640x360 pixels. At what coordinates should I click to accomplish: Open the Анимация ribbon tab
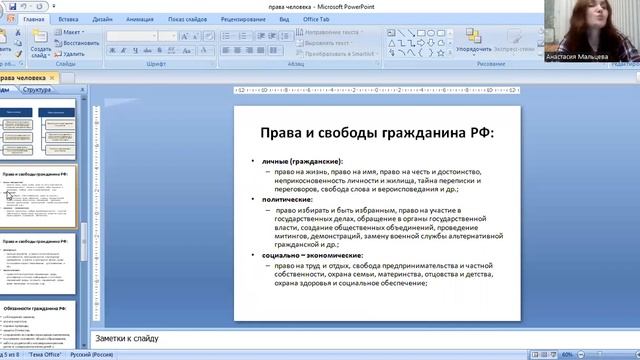pos(140,19)
